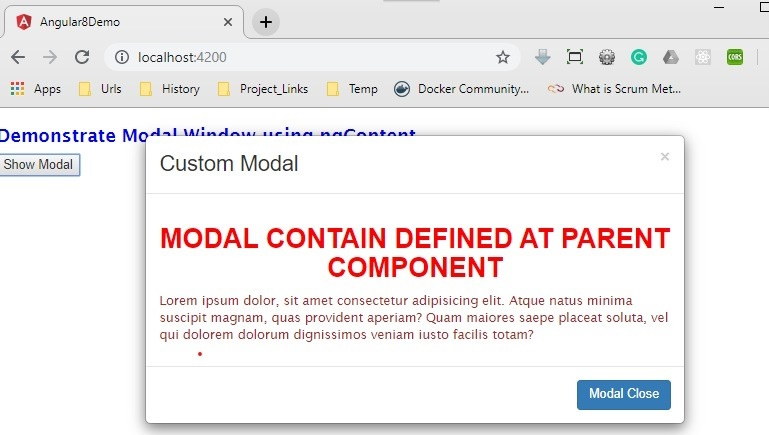769x435 pixels.
Task: Click the forward navigation arrow
Action: [x=50, y=57]
